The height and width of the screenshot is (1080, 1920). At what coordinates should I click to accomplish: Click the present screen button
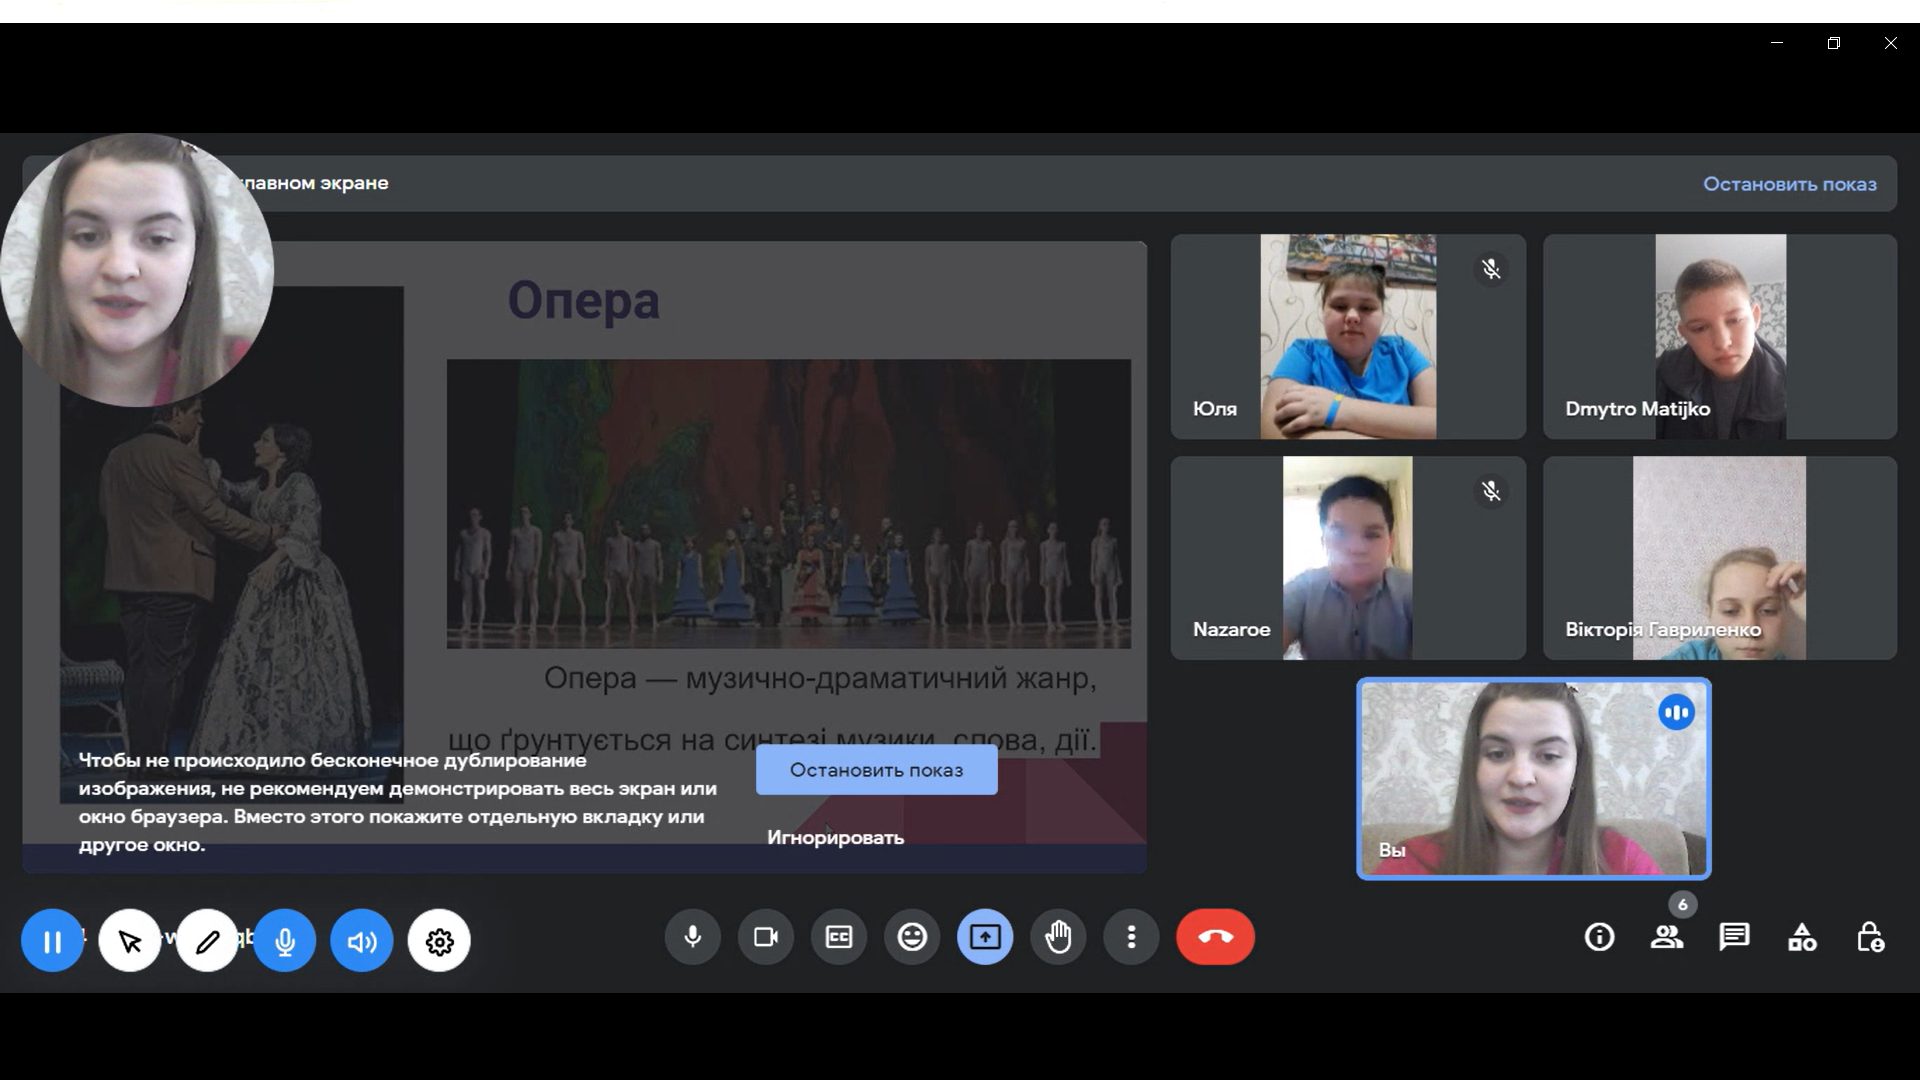pyautogui.click(x=985, y=937)
